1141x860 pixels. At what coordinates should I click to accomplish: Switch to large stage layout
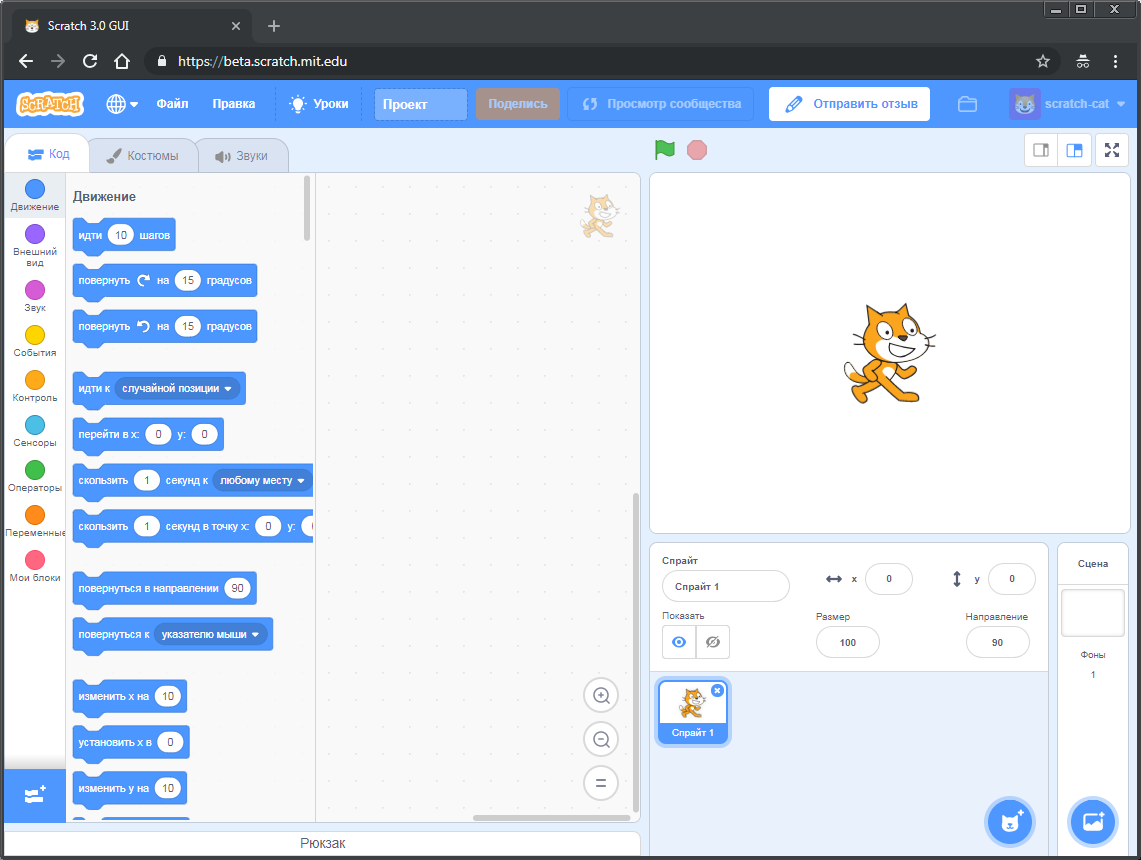pyautogui.click(x=1075, y=150)
